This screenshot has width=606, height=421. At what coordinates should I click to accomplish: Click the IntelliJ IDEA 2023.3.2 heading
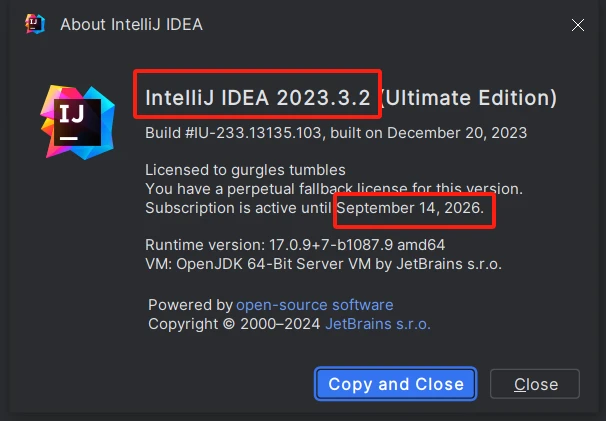click(258, 98)
